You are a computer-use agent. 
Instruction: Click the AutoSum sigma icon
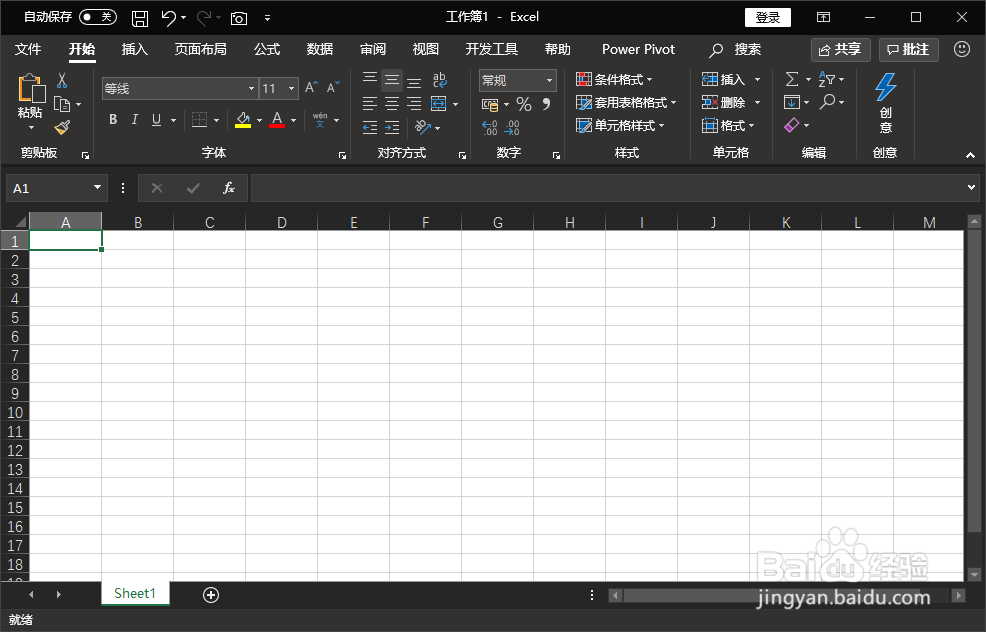coord(792,79)
